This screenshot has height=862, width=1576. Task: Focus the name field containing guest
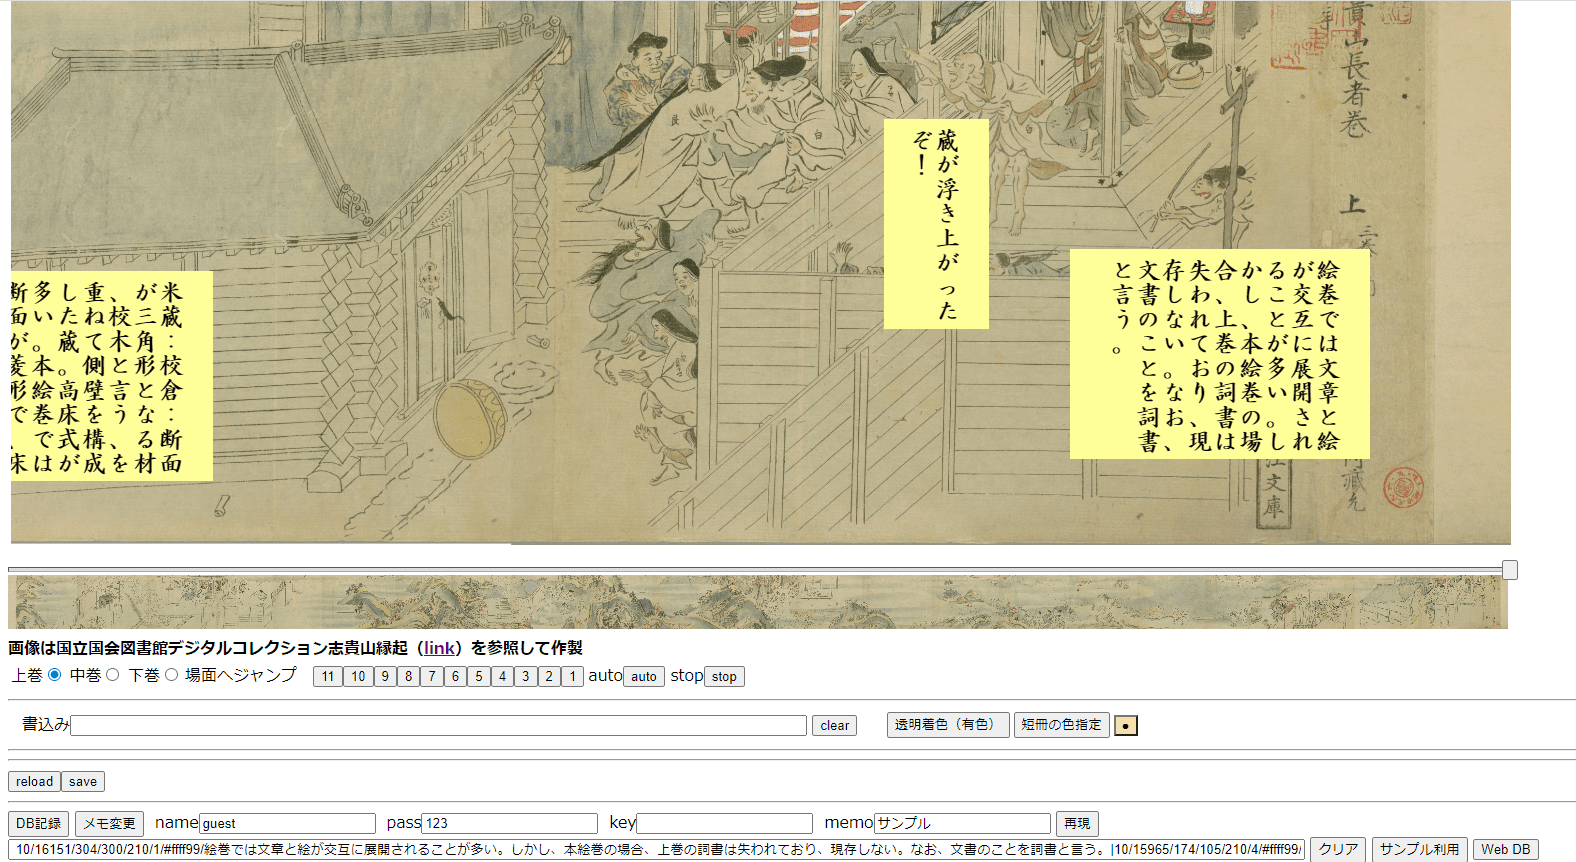coord(287,824)
